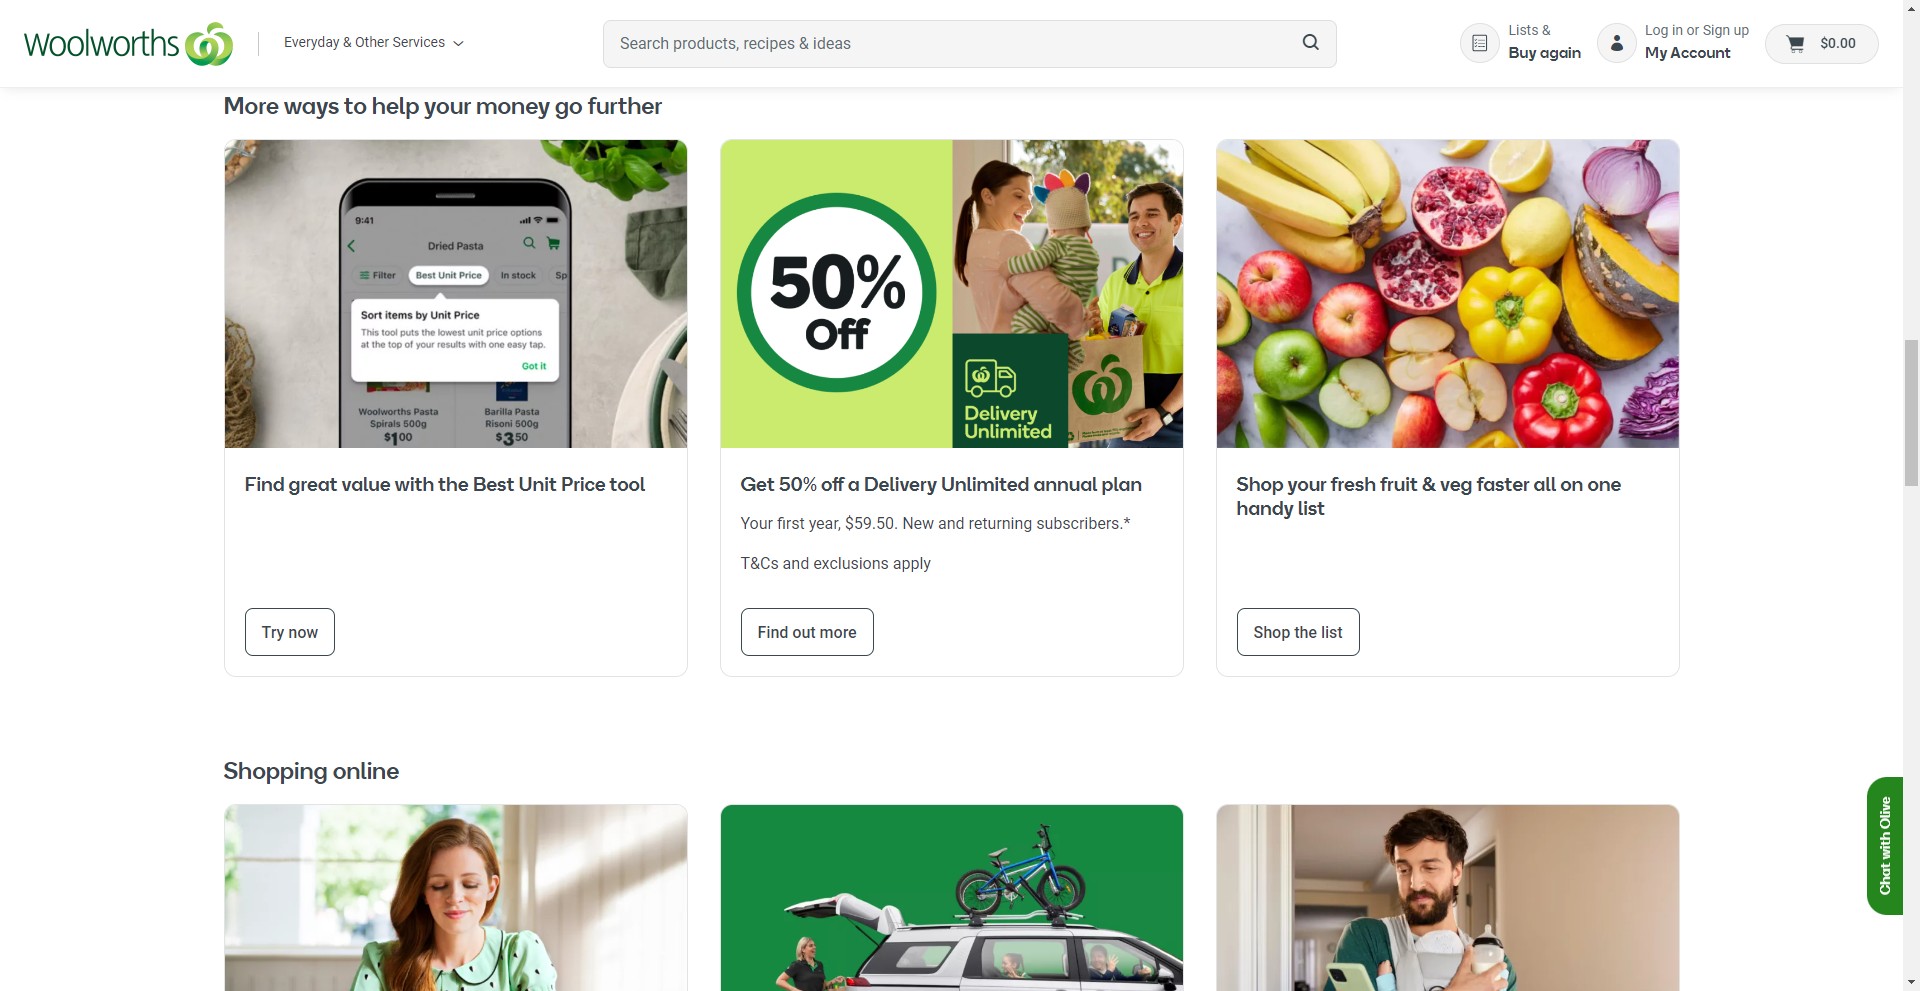The width and height of the screenshot is (1920, 991).
Task: Click the Shop the list button
Action: [1298, 632]
